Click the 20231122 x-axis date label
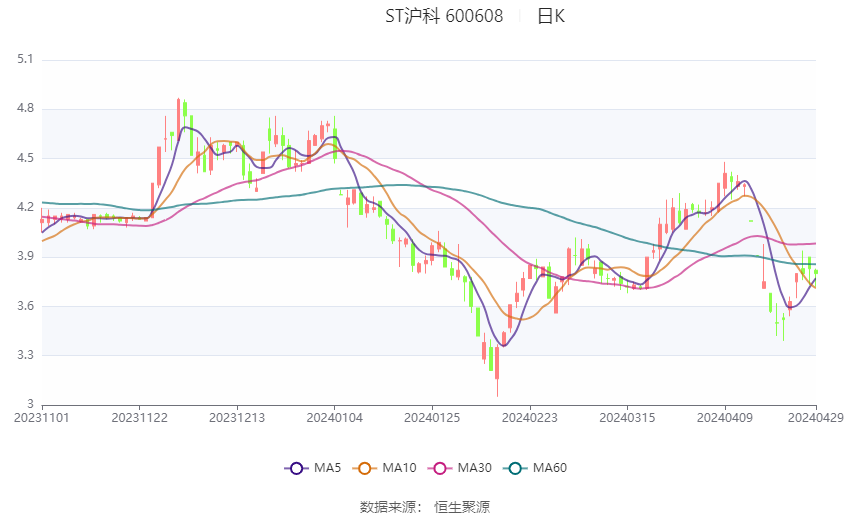850x517 pixels. click(x=139, y=418)
